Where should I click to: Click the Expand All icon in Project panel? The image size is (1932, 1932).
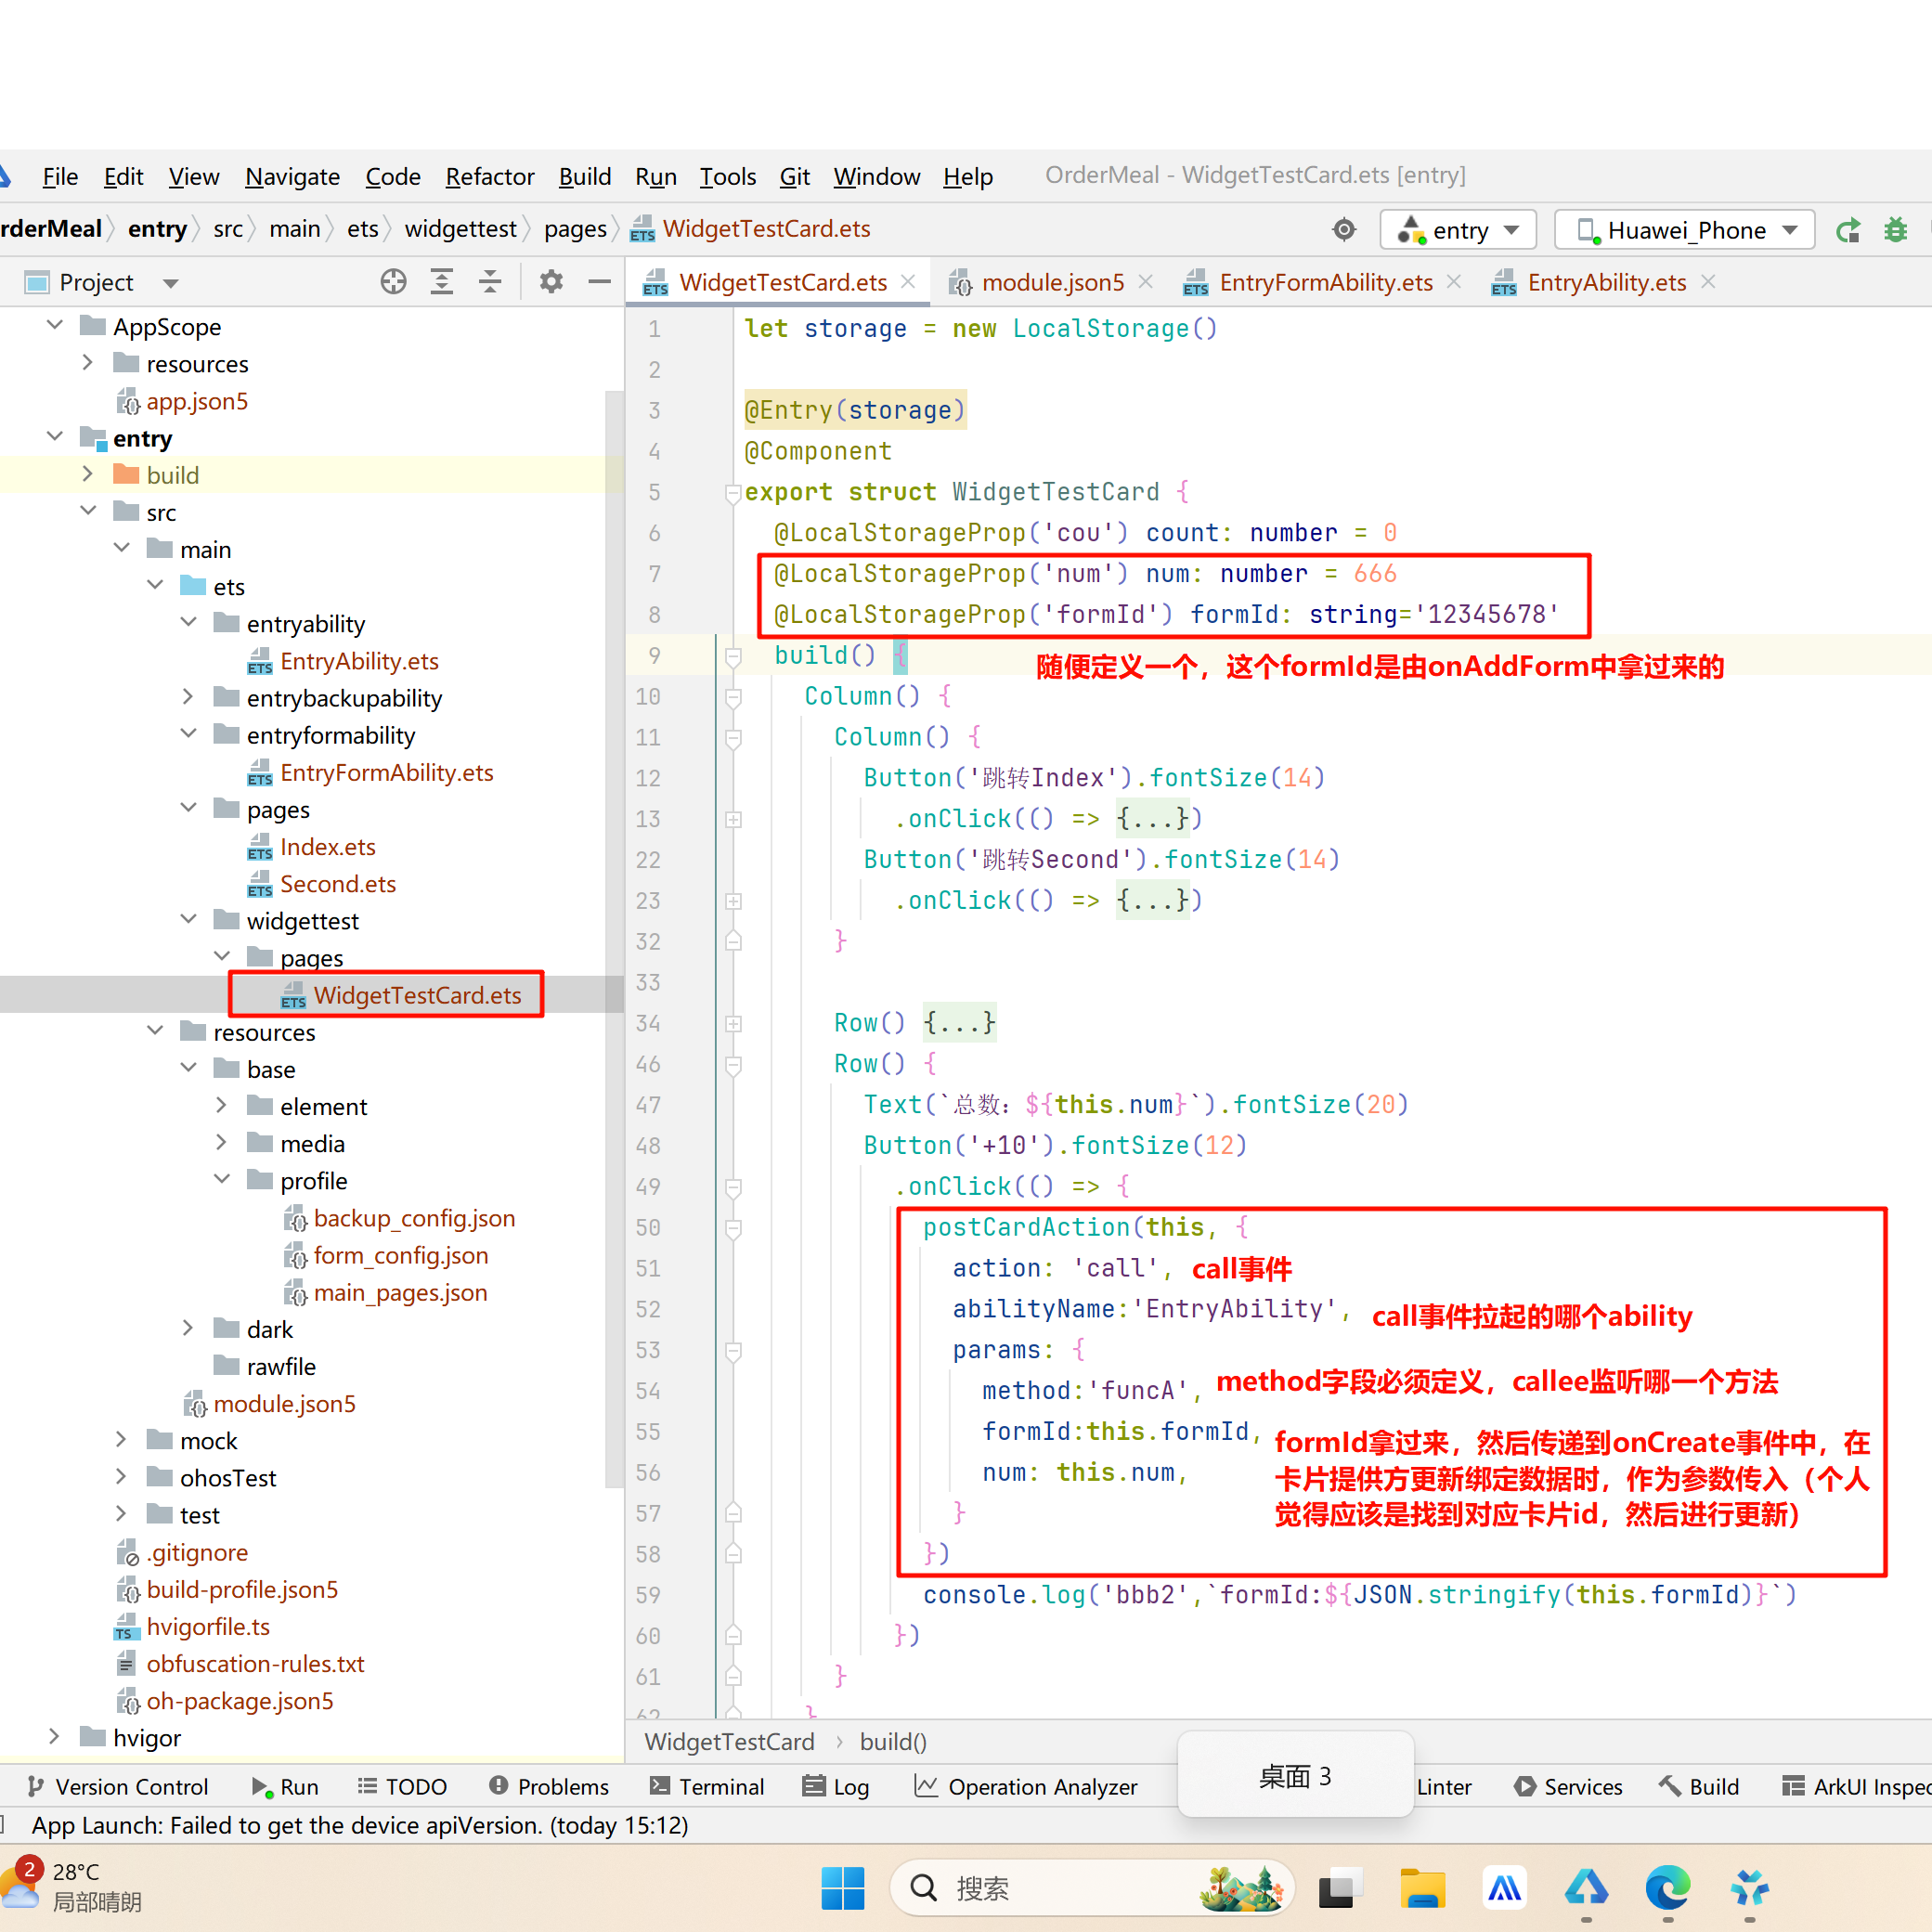click(x=441, y=282)
